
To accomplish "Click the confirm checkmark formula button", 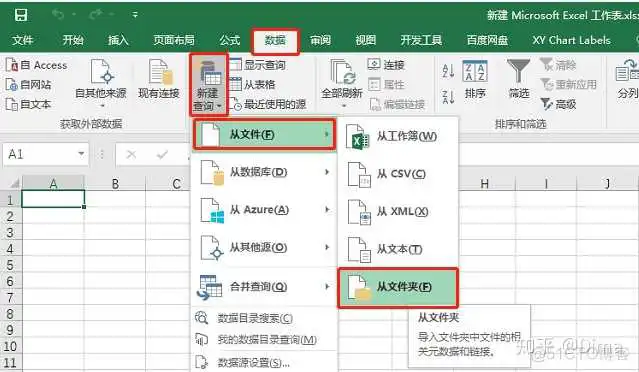I will coord(162,154).
